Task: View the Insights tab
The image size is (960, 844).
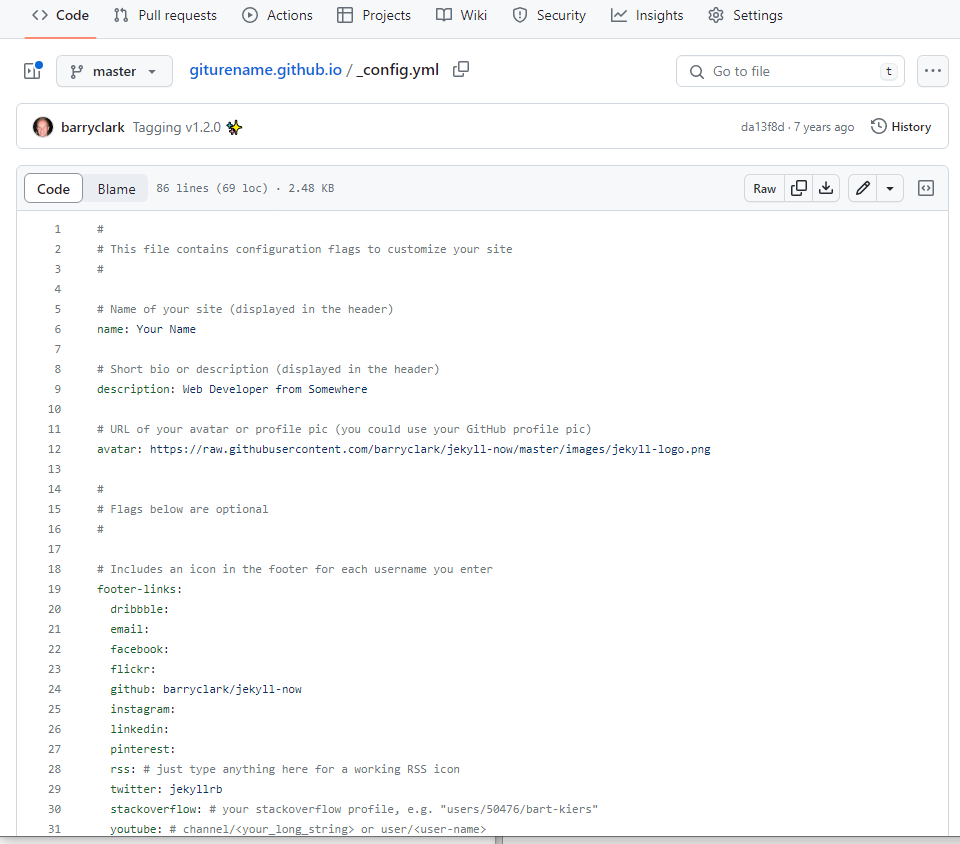Action: tap(647, 15)
